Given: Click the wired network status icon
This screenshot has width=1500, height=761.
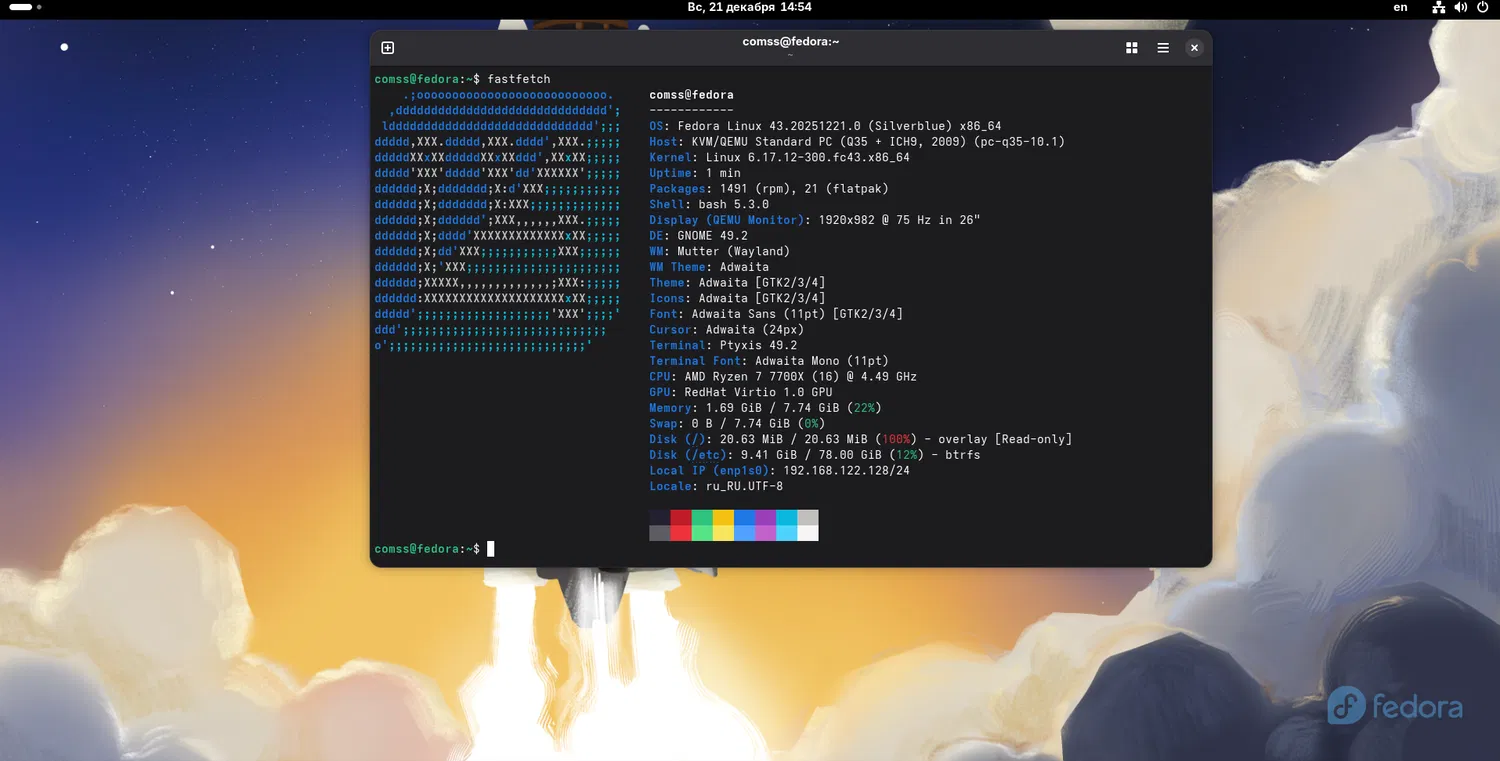Looking at the screenshot, I should [x=1438, y=7].
